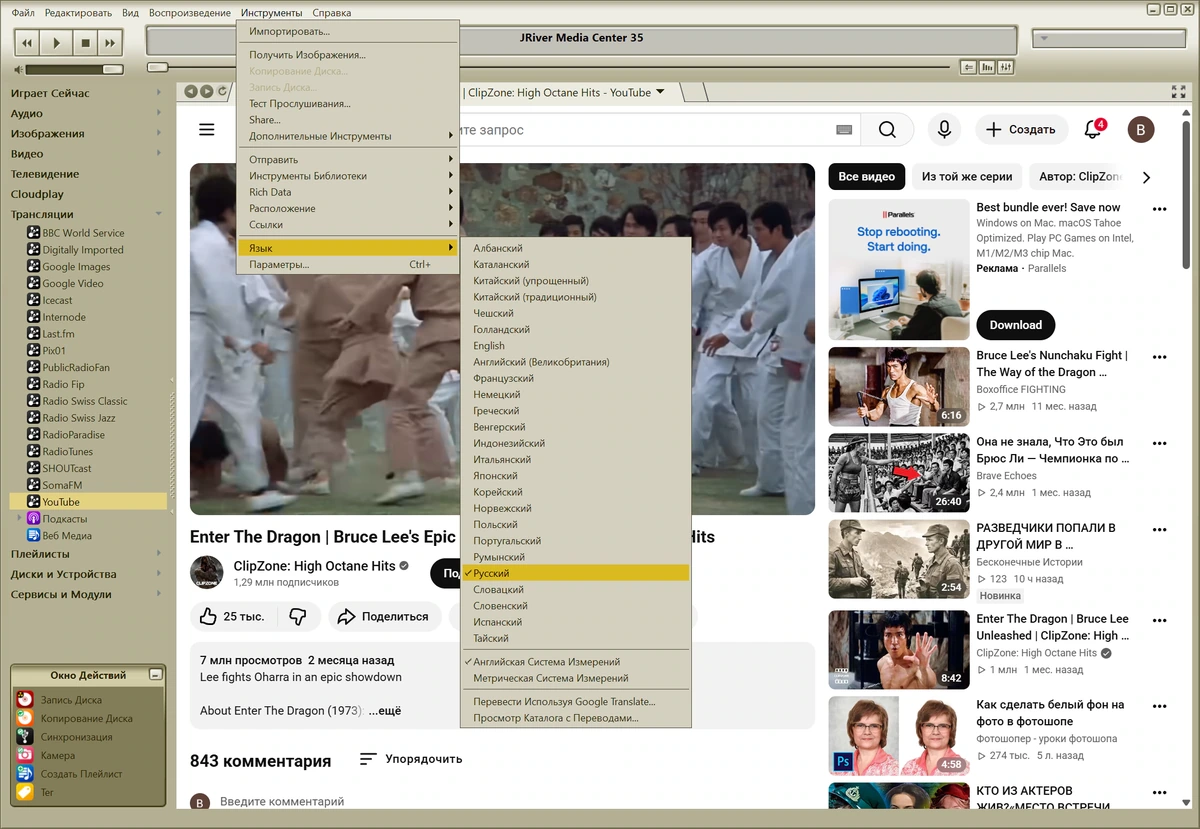Dislike the video with thumbs down
The height and width of the screenshot is (829, 1200).
coord(297,617)
